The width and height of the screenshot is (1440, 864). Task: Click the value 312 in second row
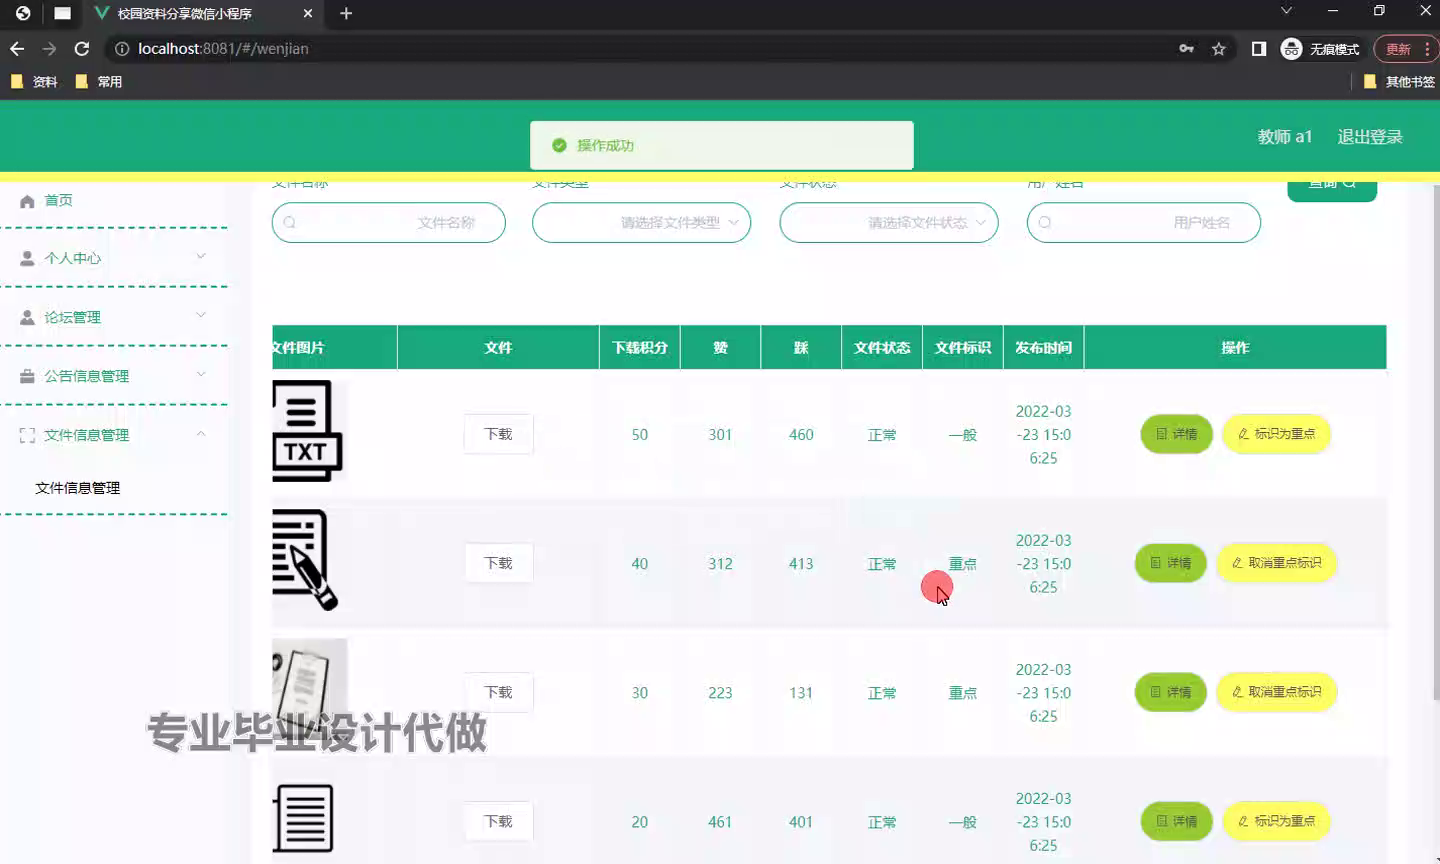click(720, 564)
